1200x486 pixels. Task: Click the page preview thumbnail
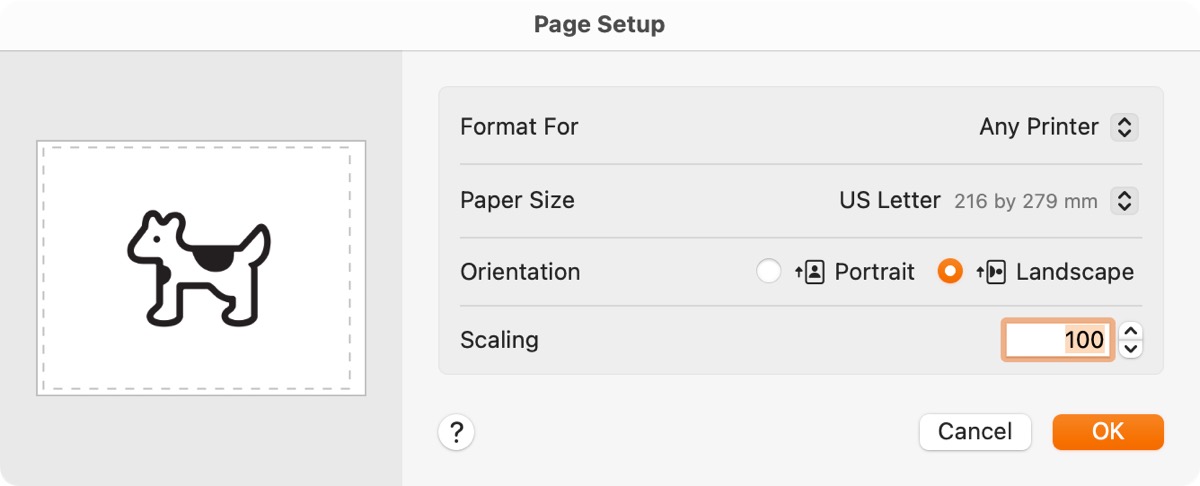[x=201, y=268]
